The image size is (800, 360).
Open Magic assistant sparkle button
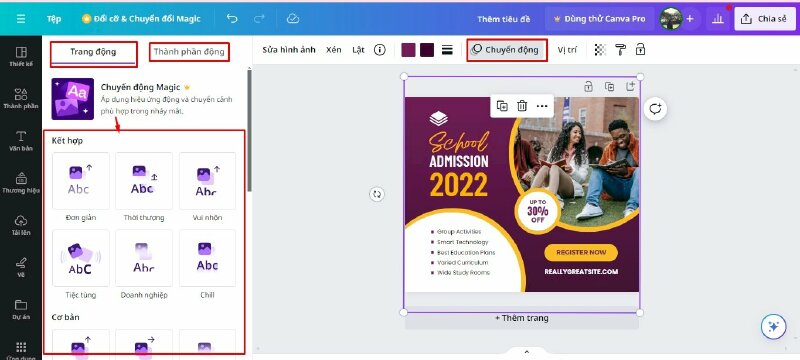click(773, 327)
